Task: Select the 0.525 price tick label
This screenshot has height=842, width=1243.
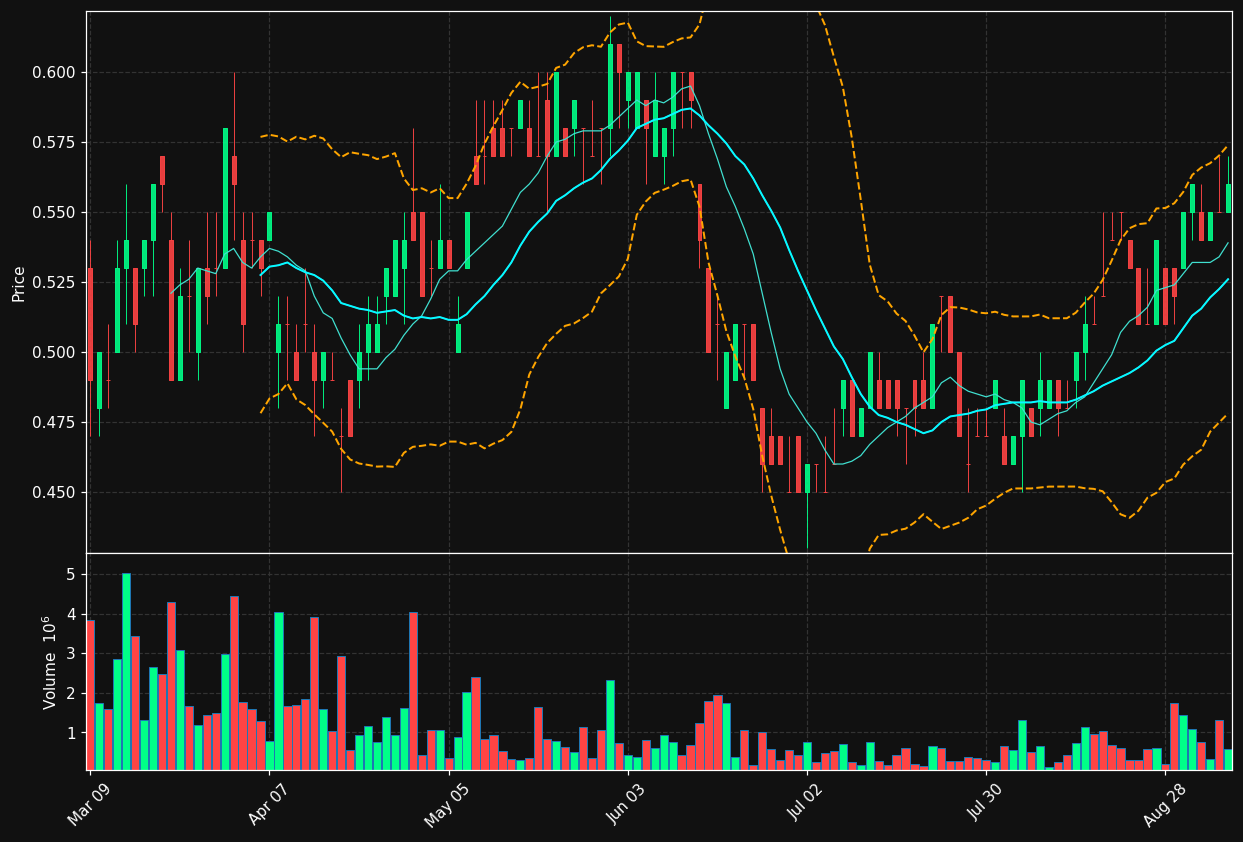Action: [54, 282]
